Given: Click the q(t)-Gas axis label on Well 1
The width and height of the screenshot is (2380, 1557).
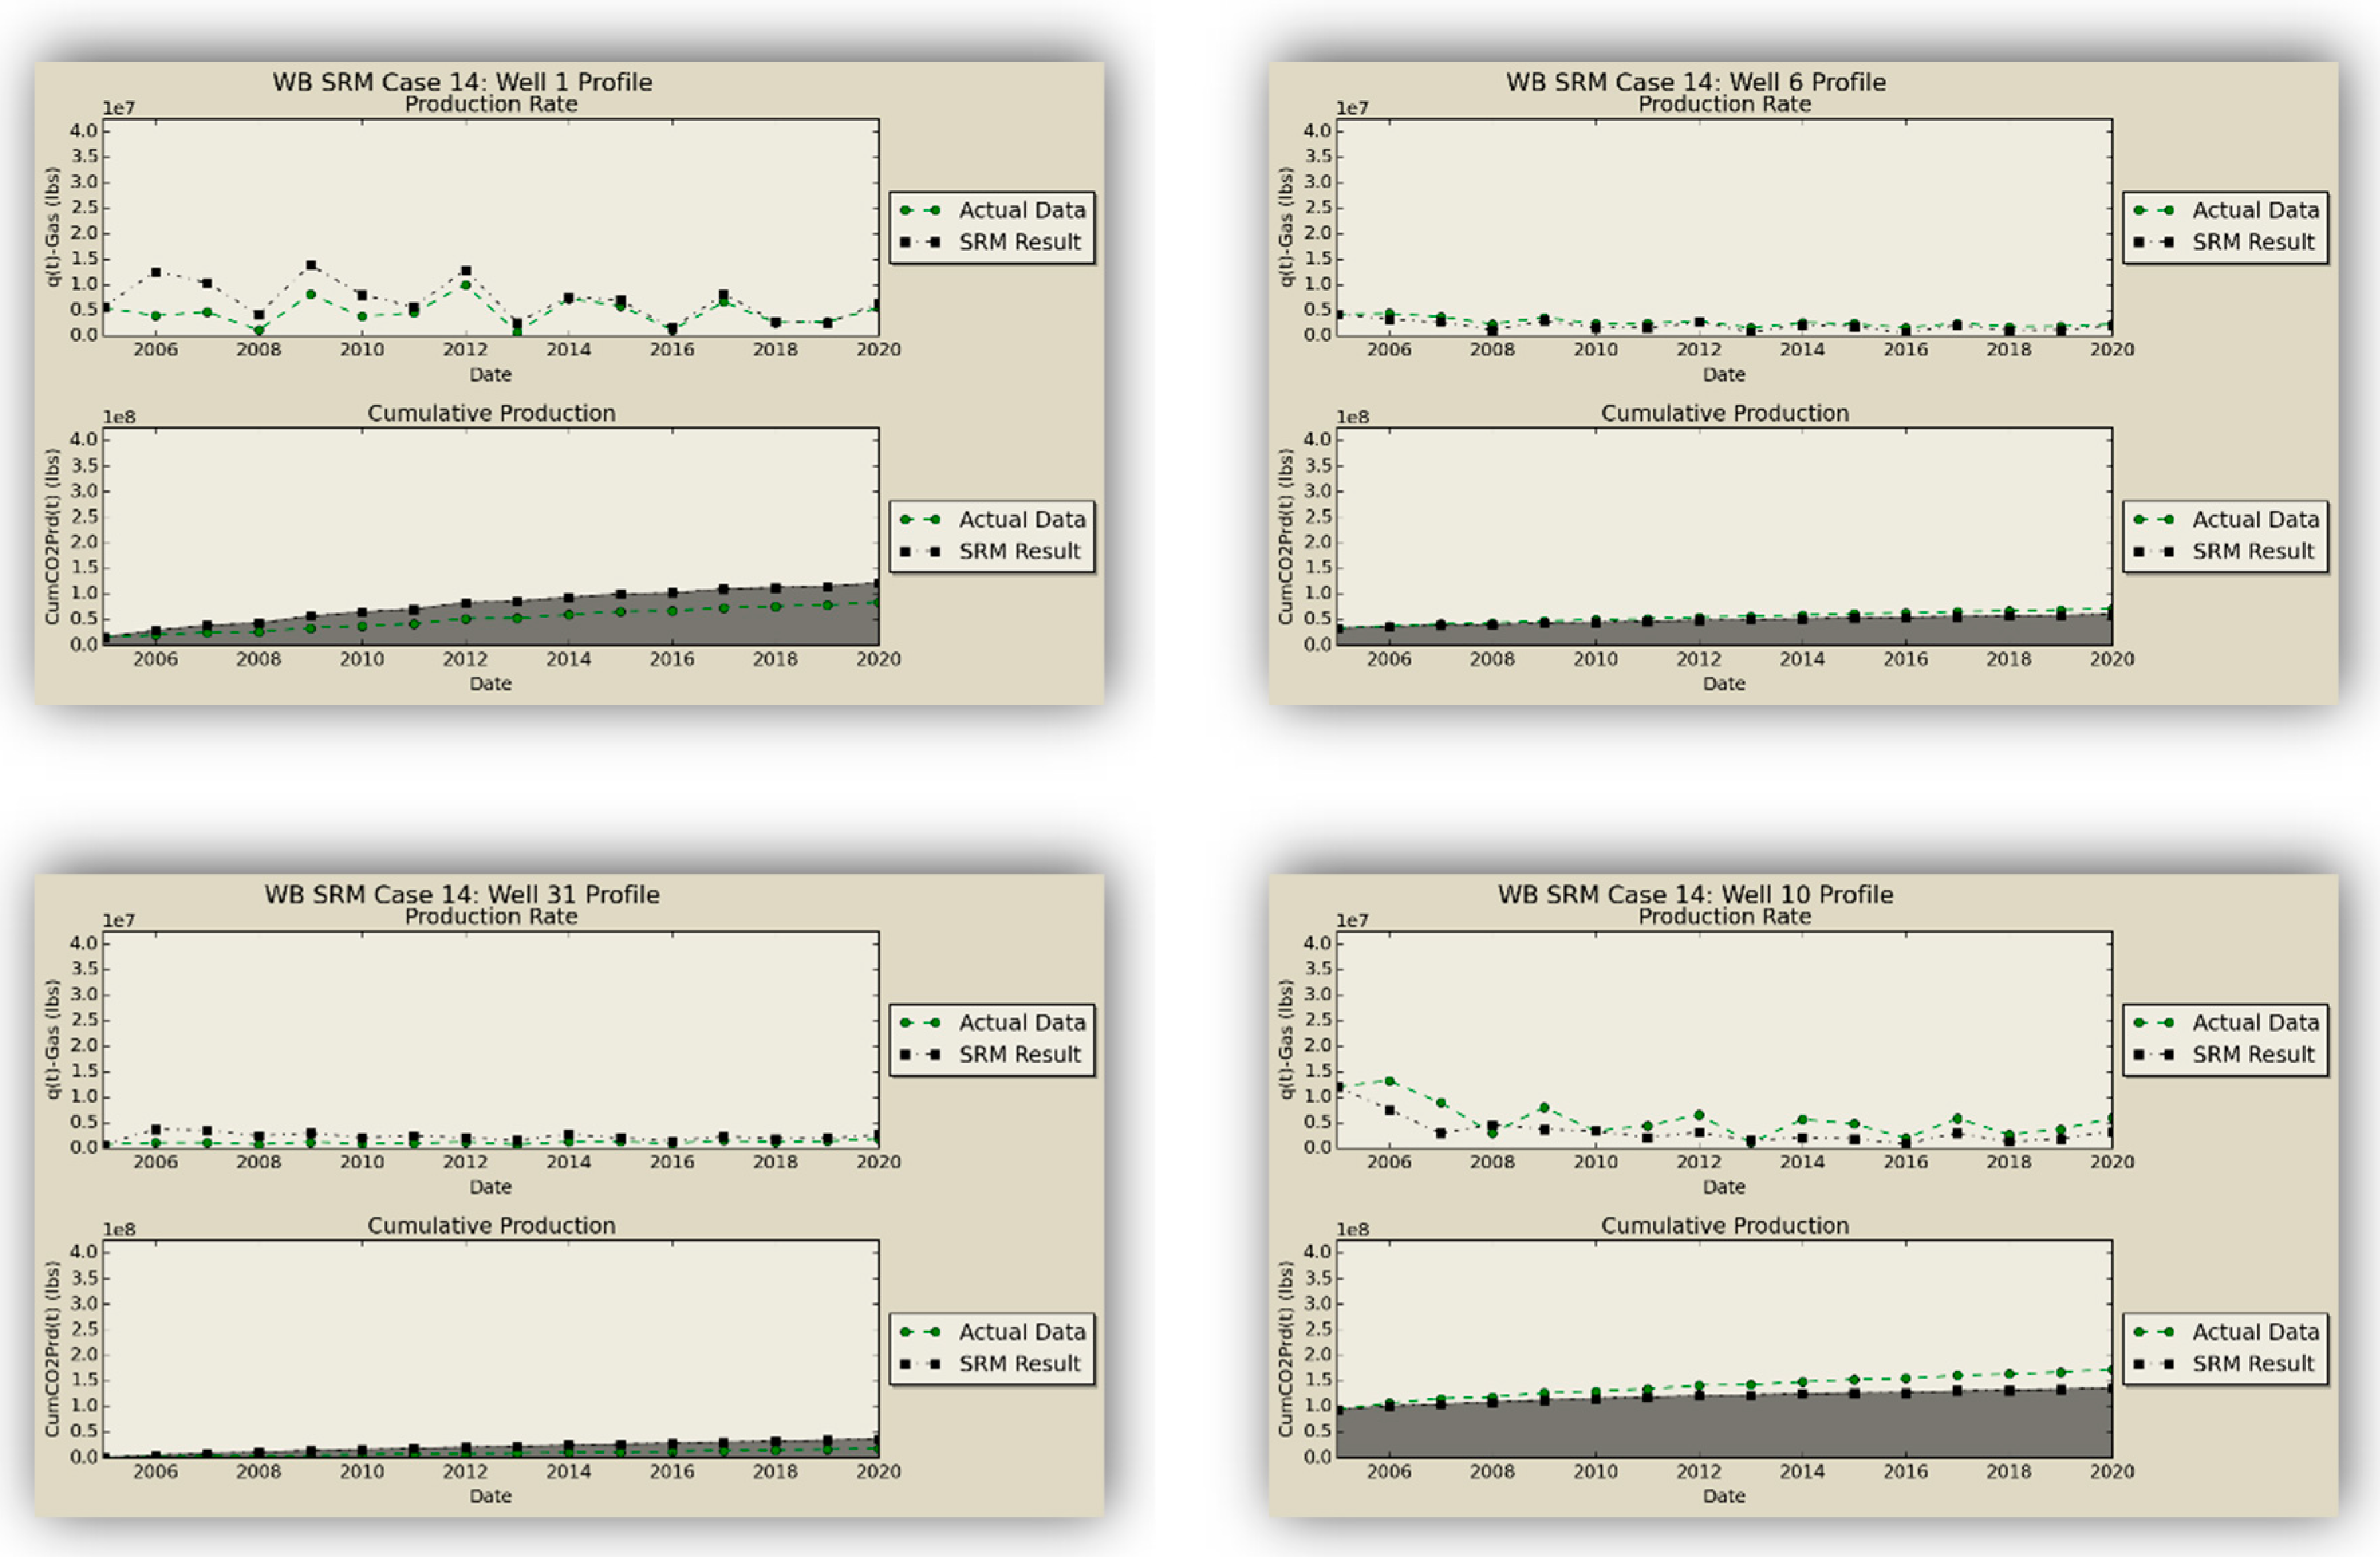Looking at the screenshot, I should coord(52,227).
